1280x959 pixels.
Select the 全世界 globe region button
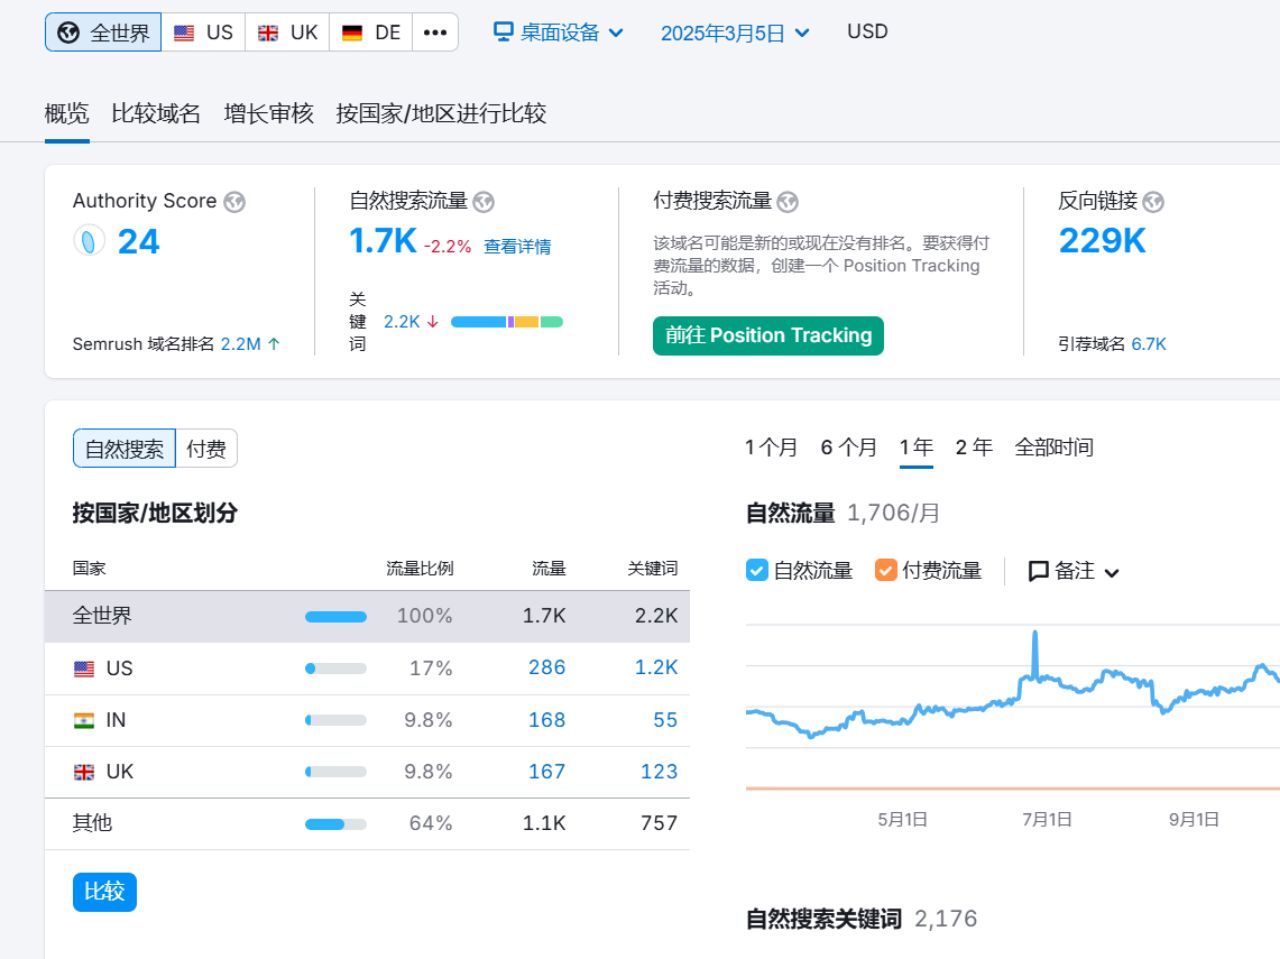pyautogui.click(x=103, y=32)
